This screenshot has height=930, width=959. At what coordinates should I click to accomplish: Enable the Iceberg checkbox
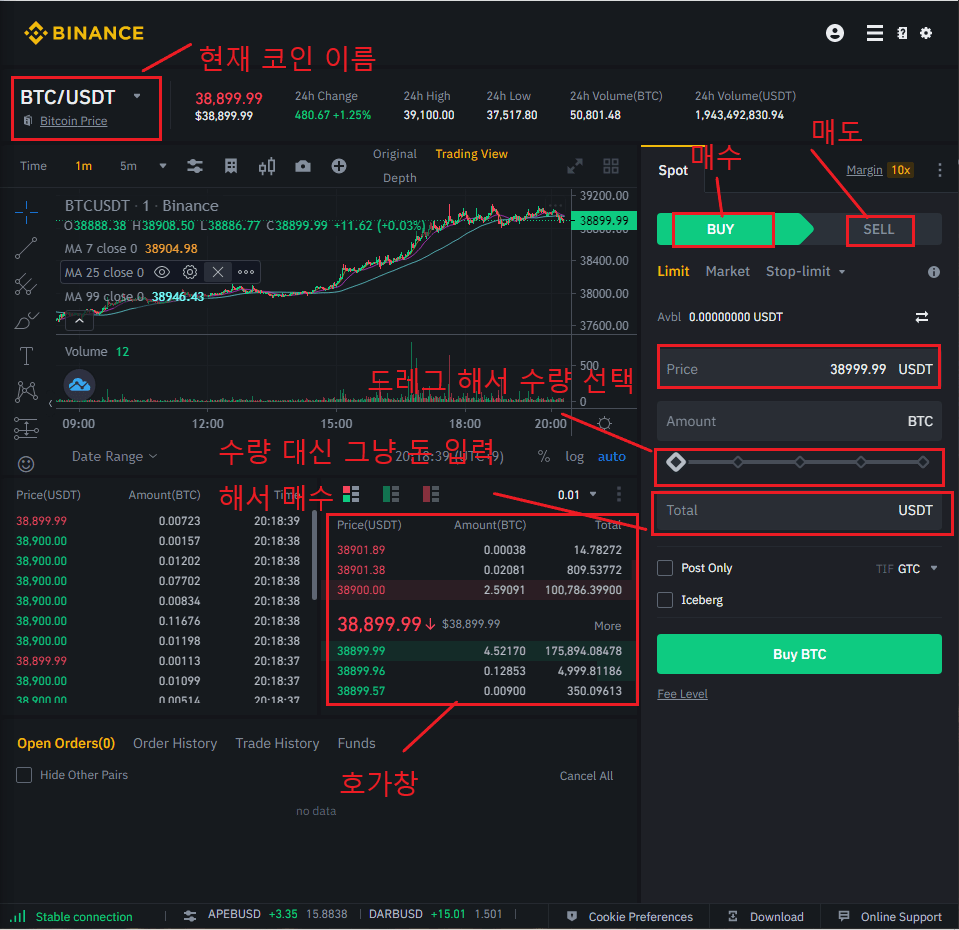pos(665,600)
